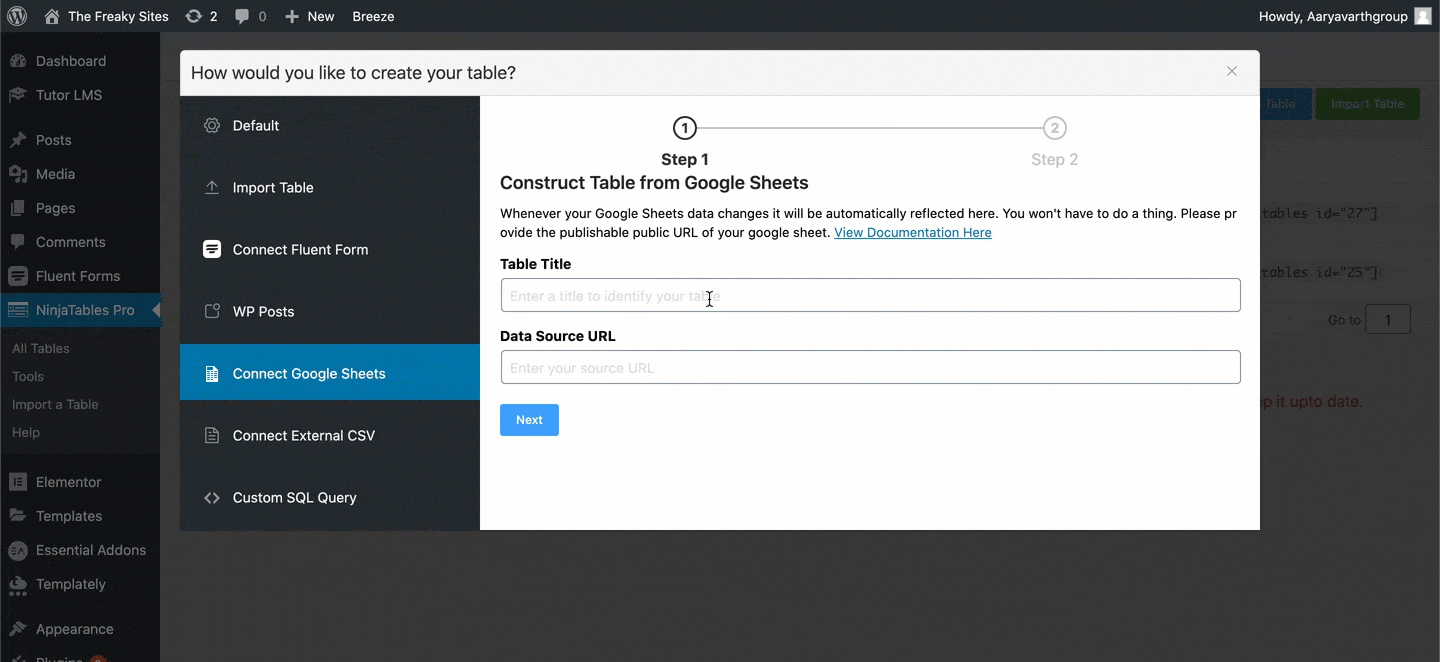
Task: Open the comments bubble icon in admin bar
Action: click(242, 17)
